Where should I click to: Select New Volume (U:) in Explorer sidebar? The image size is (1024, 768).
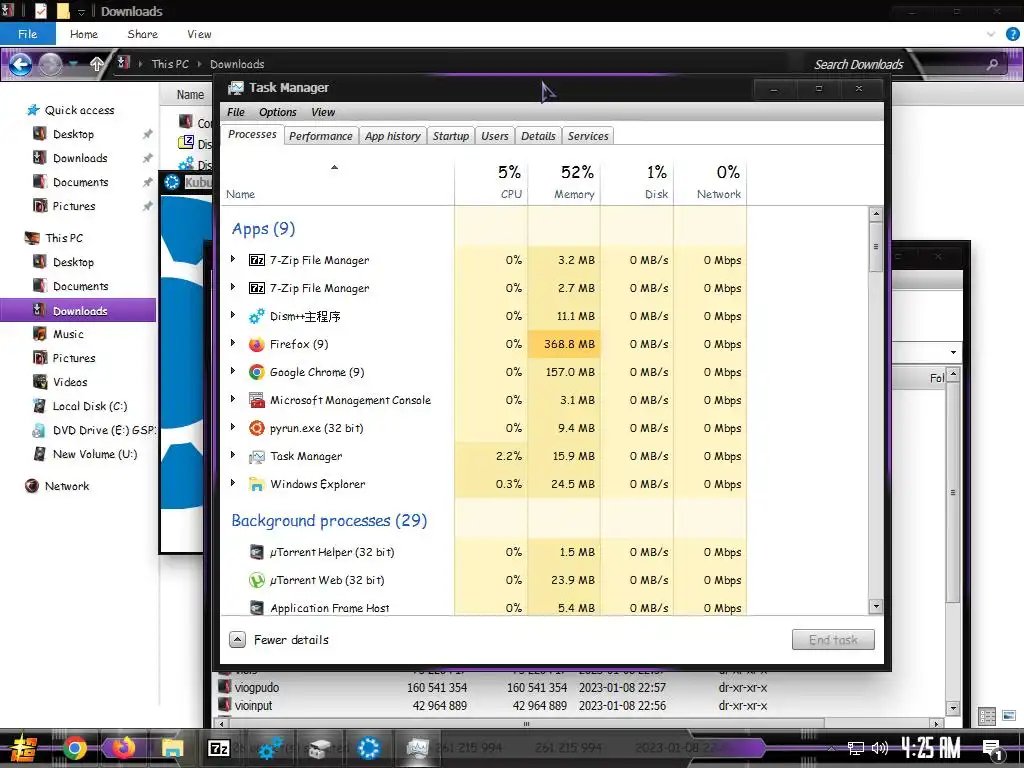(95, 454)
